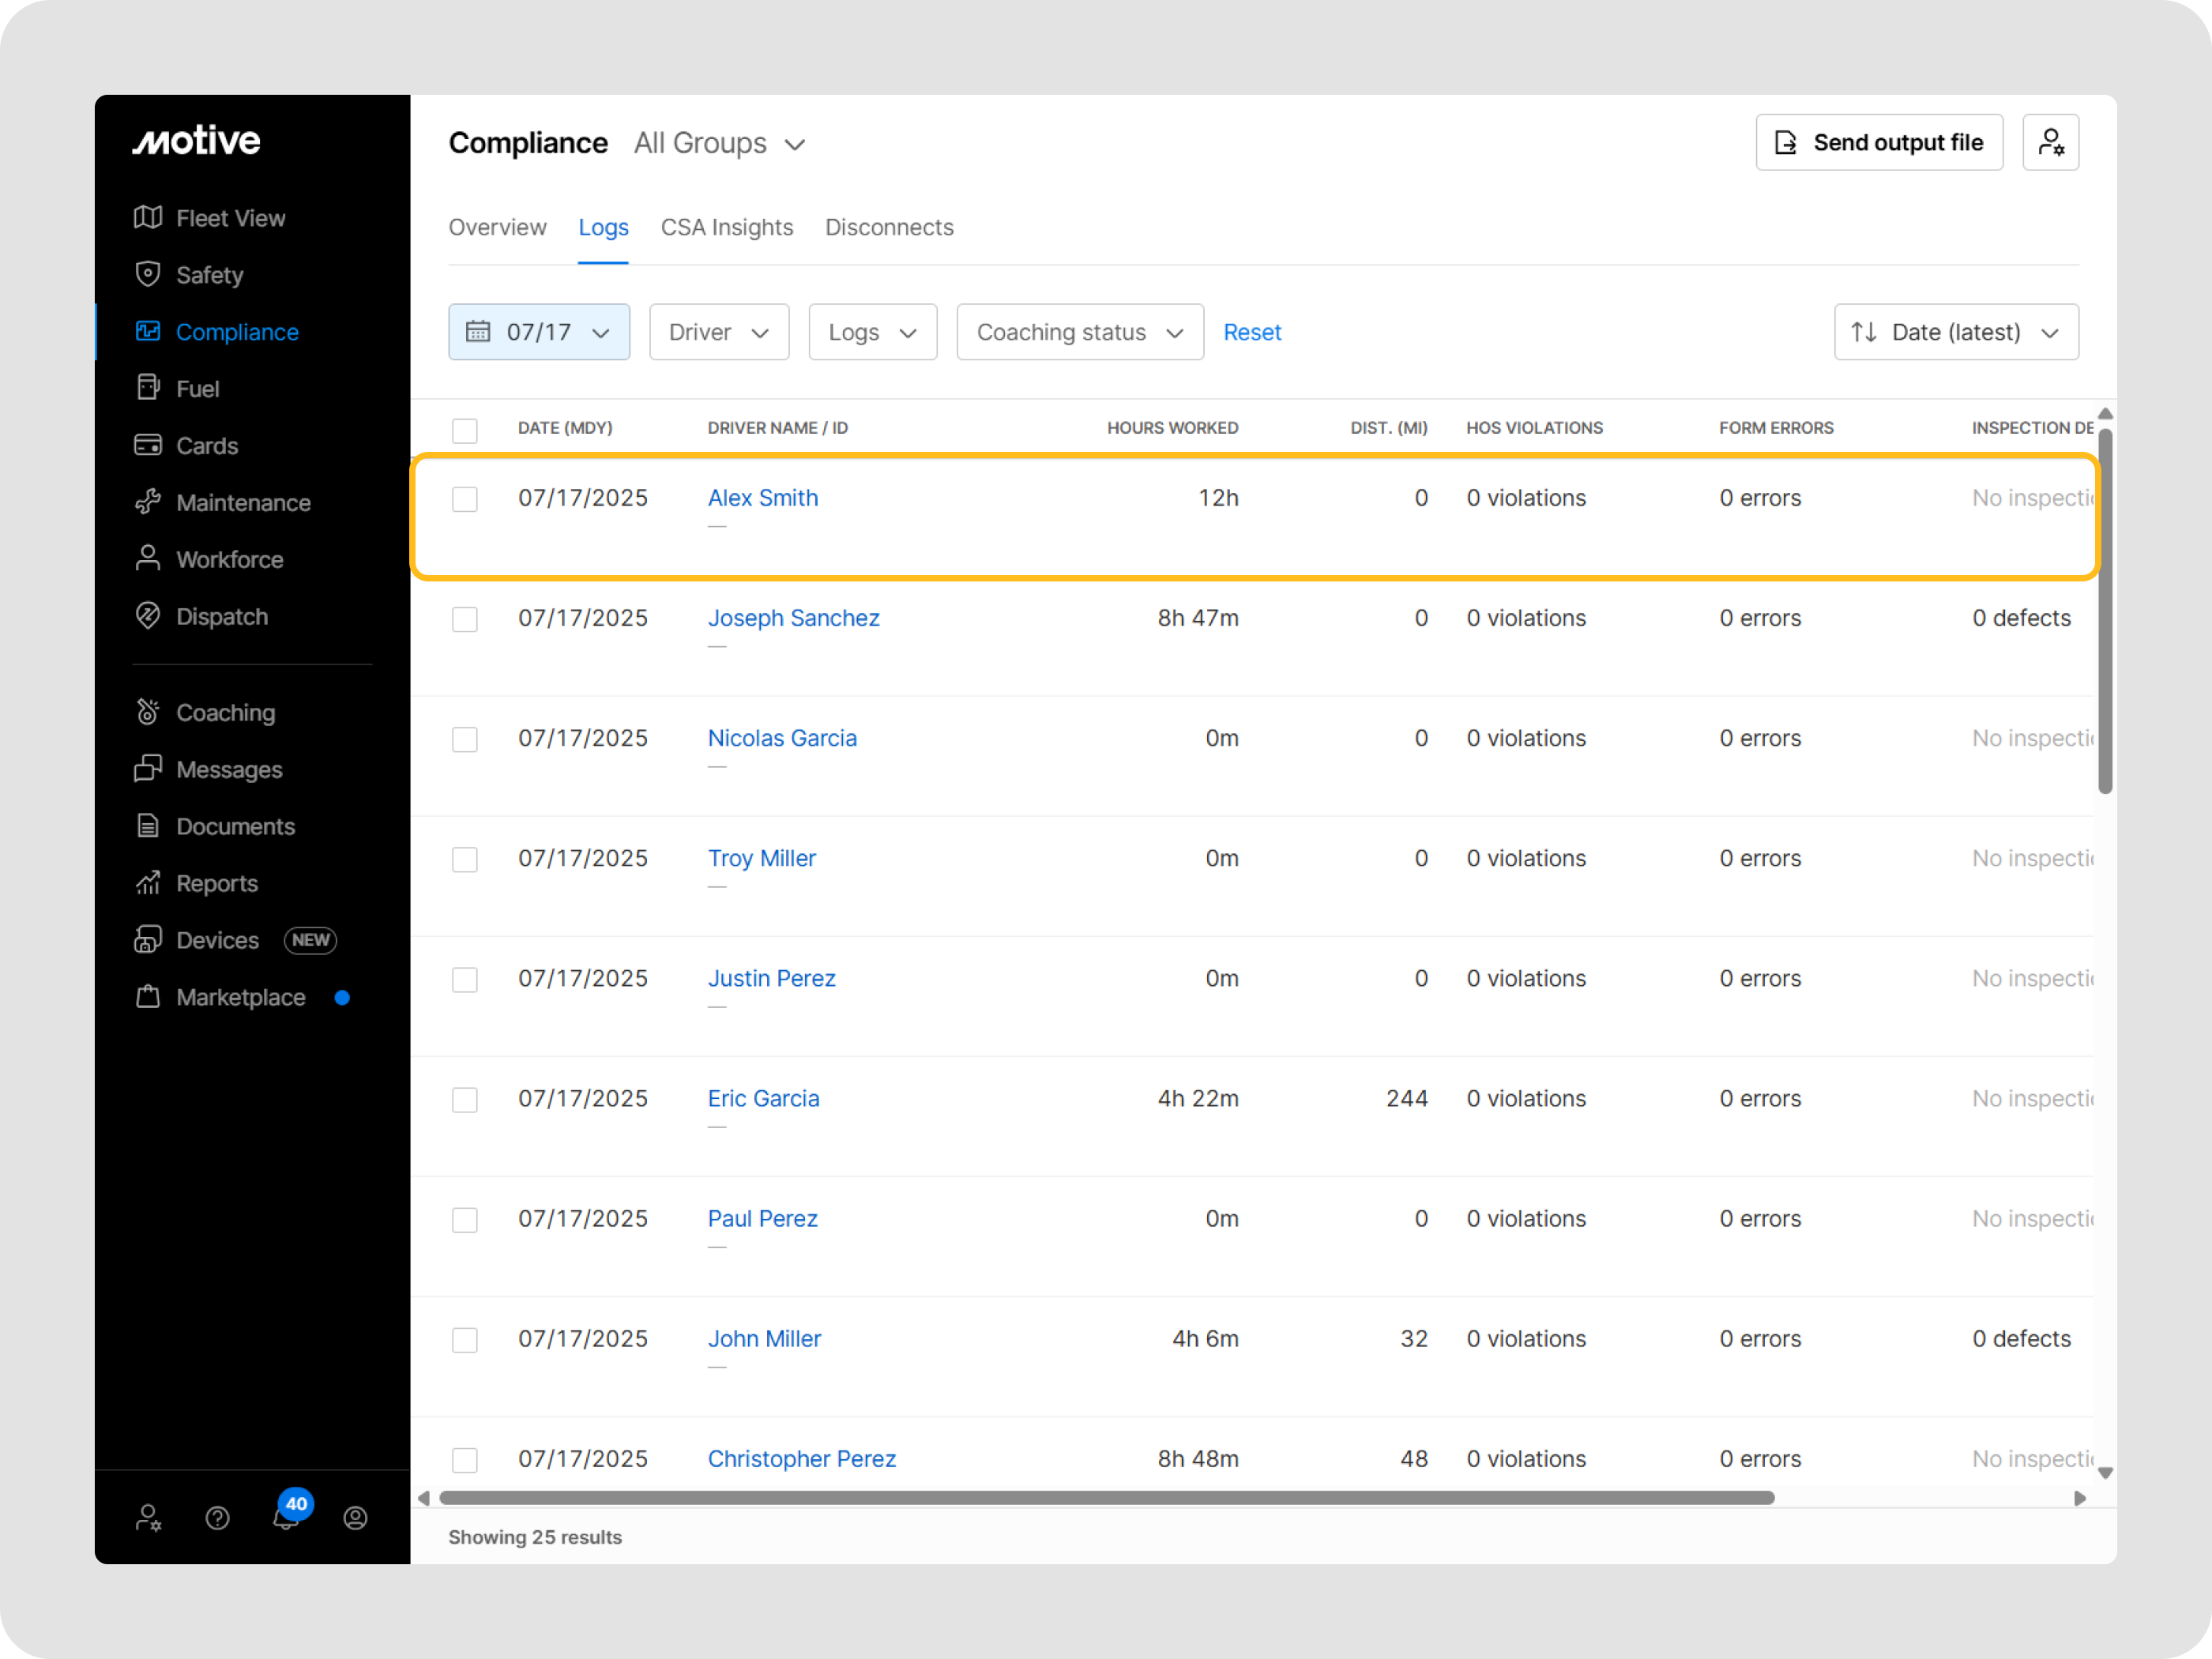
Task: Click the Send output file button
Action: [x=1878, y=143]
